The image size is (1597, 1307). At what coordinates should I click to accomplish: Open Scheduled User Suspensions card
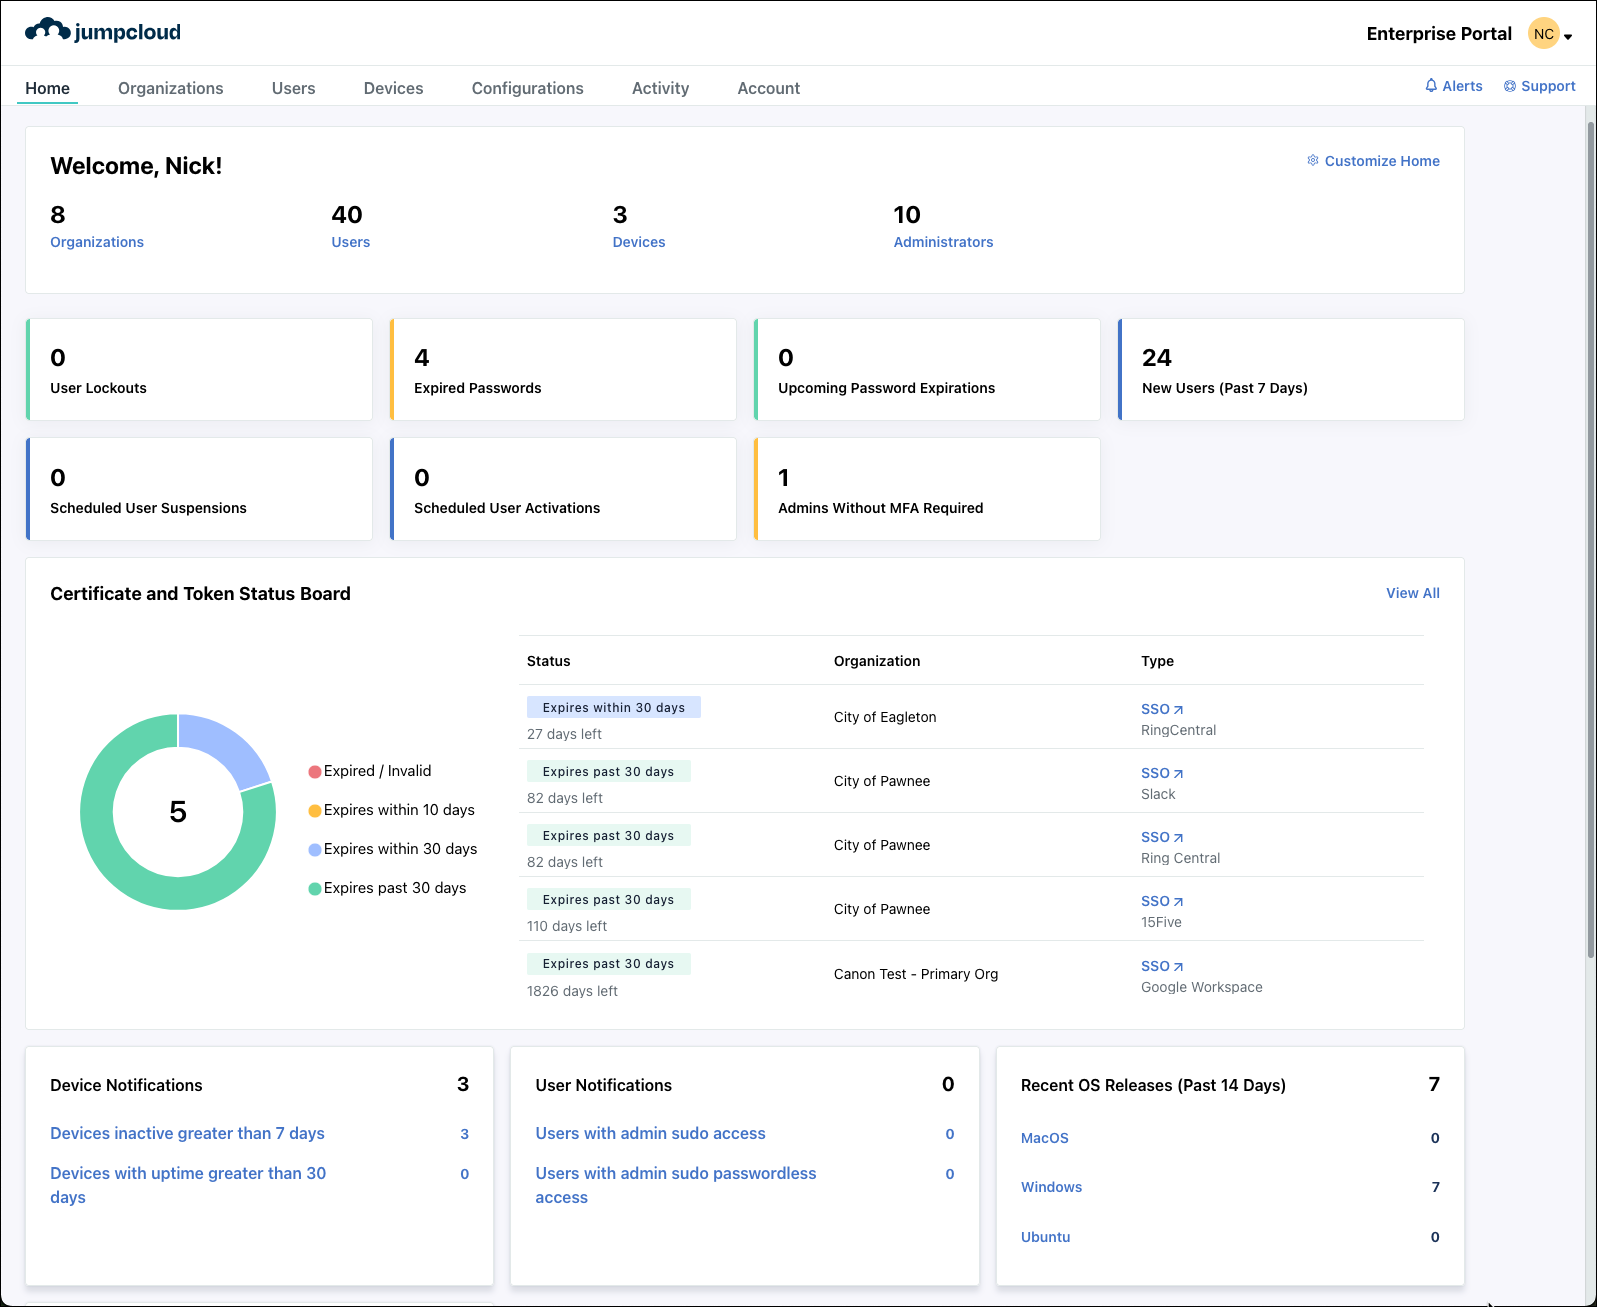[x=199, y=489]
